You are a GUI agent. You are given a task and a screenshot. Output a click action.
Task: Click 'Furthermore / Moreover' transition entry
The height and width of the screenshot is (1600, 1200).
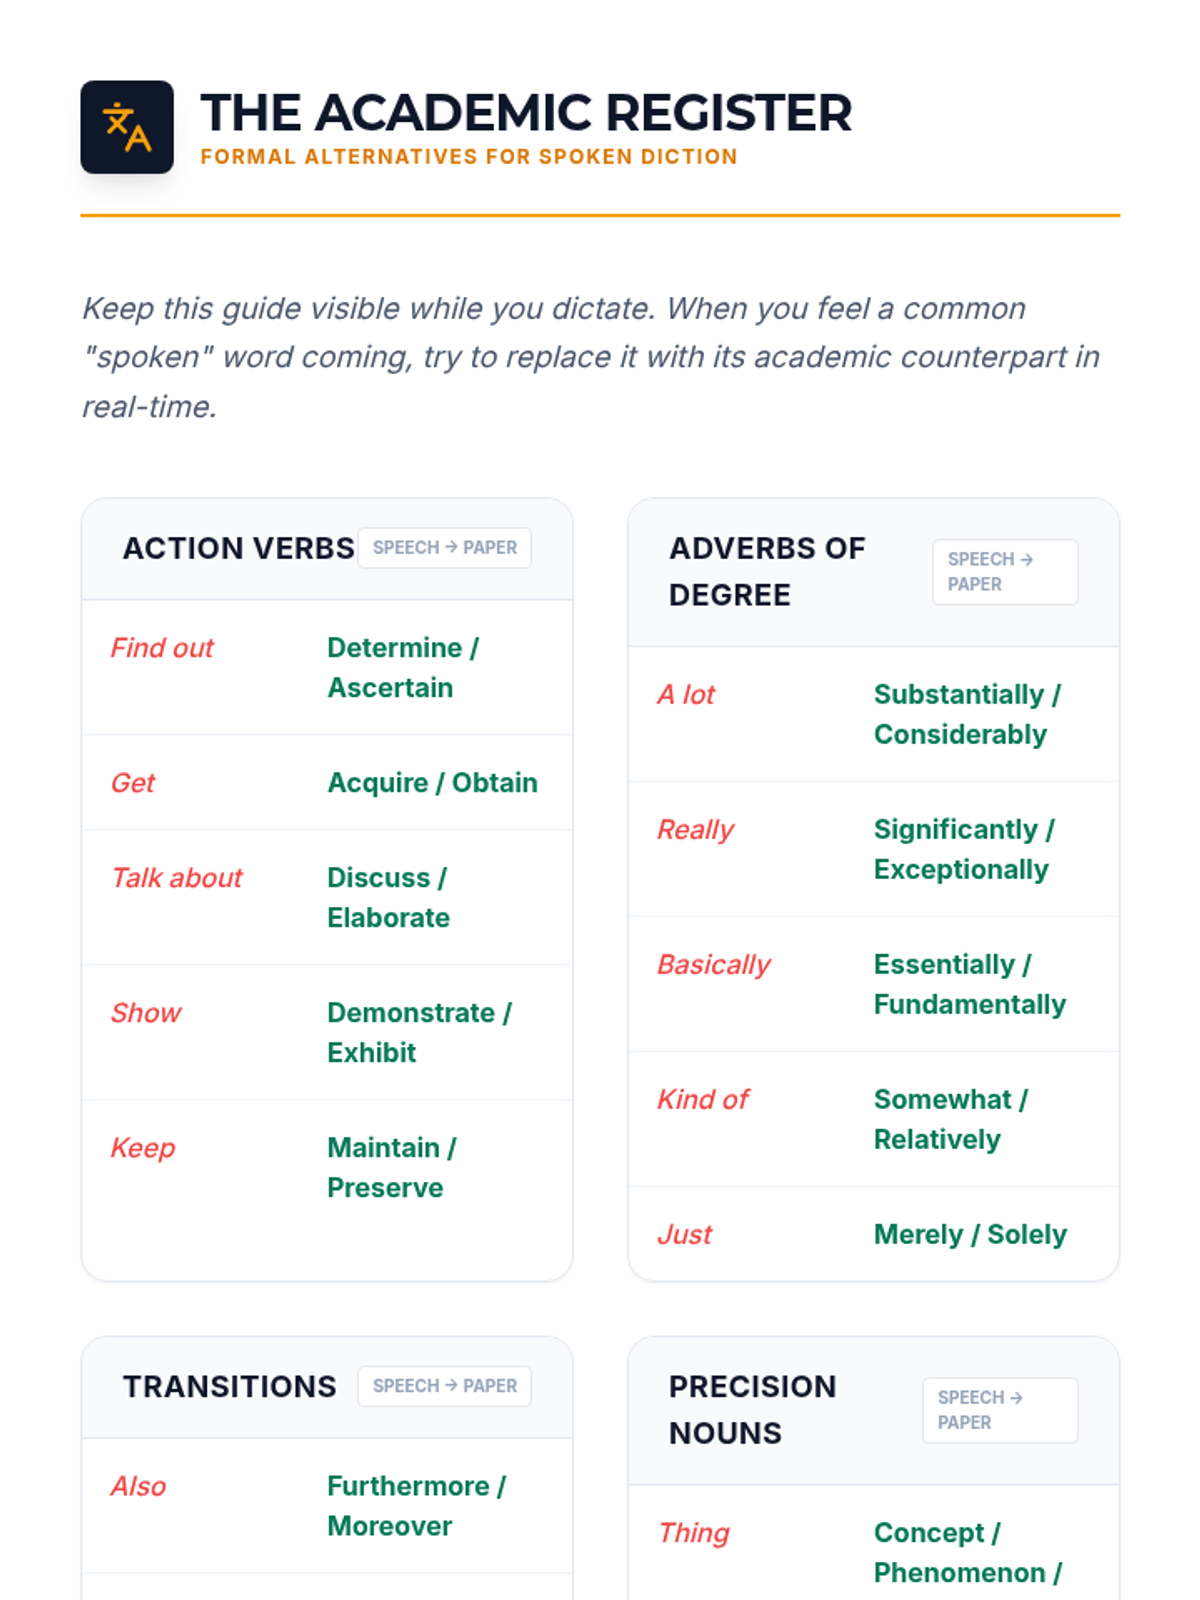[x=417, y=1506]
